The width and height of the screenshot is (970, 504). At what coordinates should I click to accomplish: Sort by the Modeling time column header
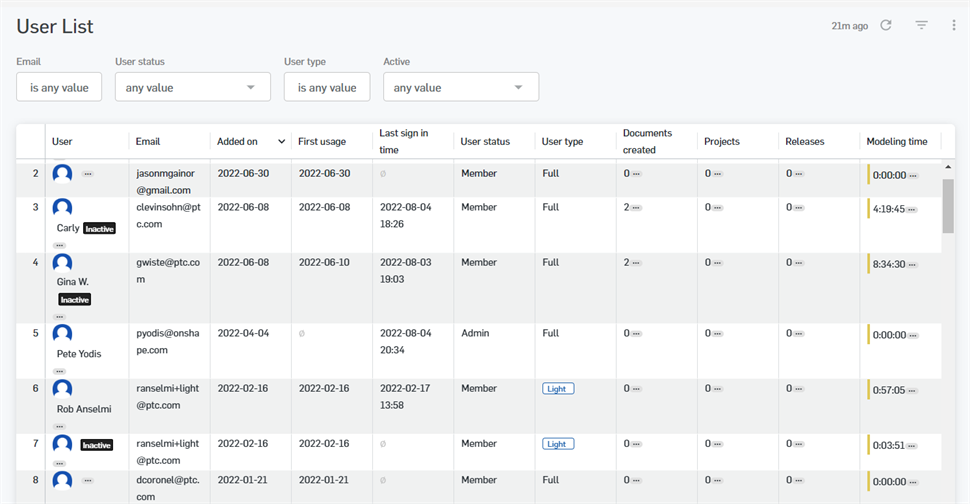tap(897, 142)
